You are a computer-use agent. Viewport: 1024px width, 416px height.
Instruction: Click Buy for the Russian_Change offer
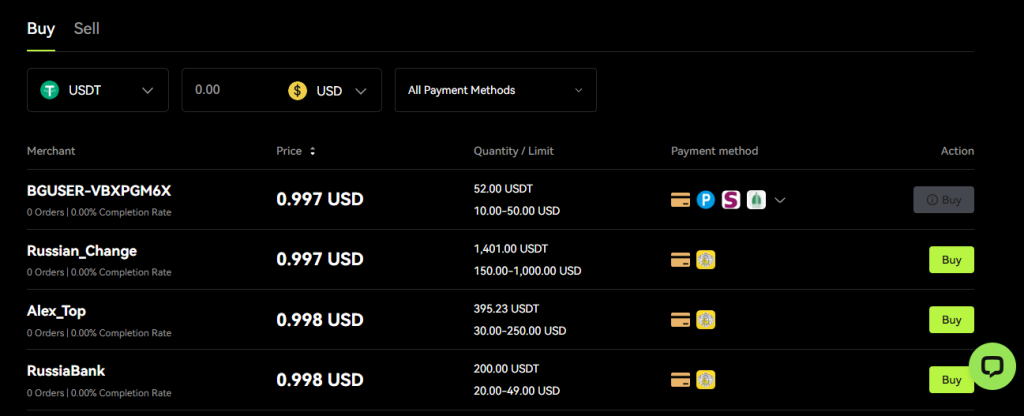coord(951,260)
